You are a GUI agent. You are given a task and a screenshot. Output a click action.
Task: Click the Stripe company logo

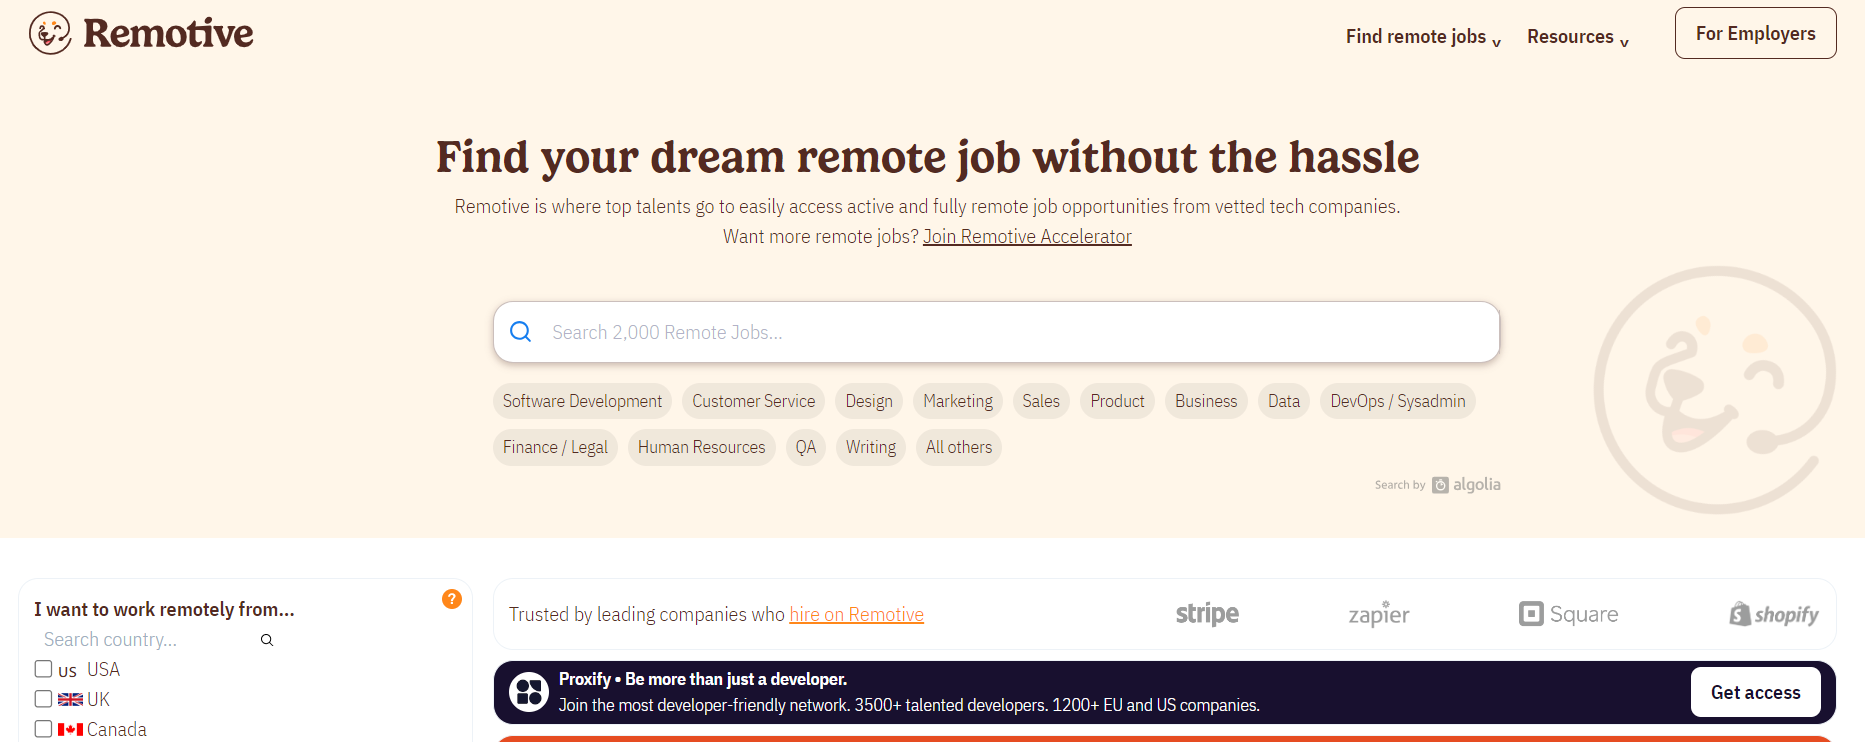tap(1207, 614)
